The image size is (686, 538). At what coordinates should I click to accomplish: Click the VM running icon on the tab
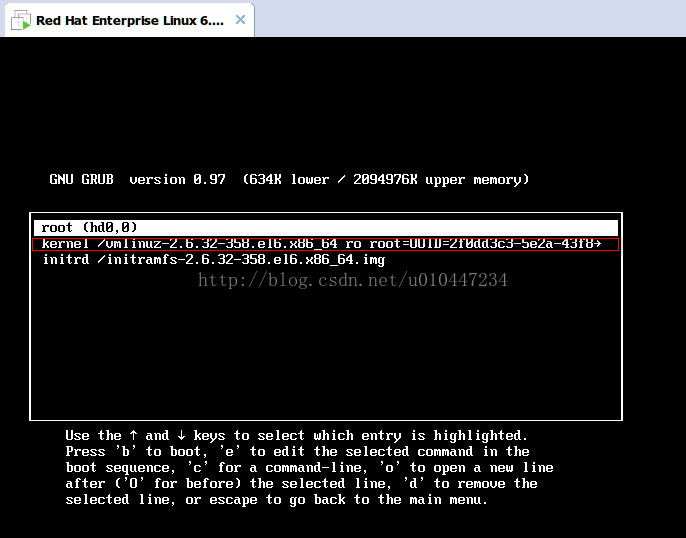(21, 20)
